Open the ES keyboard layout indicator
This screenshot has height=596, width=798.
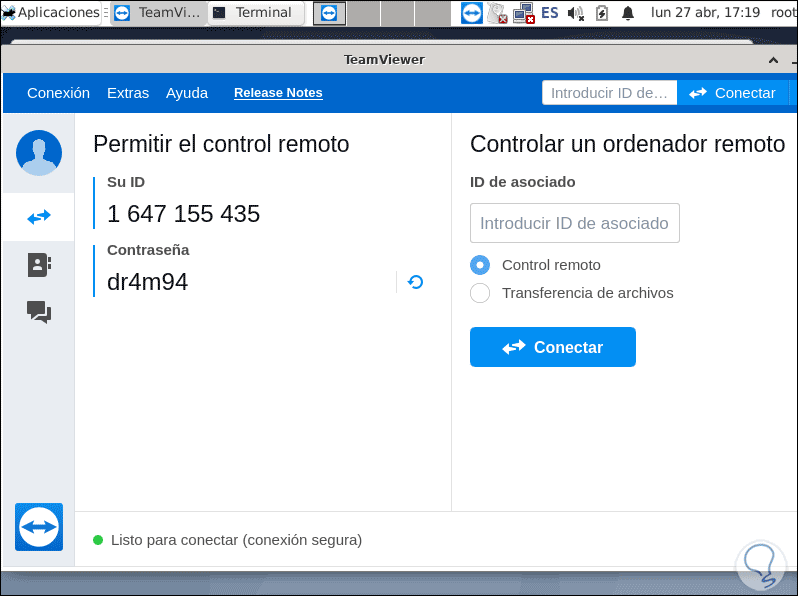550,13
